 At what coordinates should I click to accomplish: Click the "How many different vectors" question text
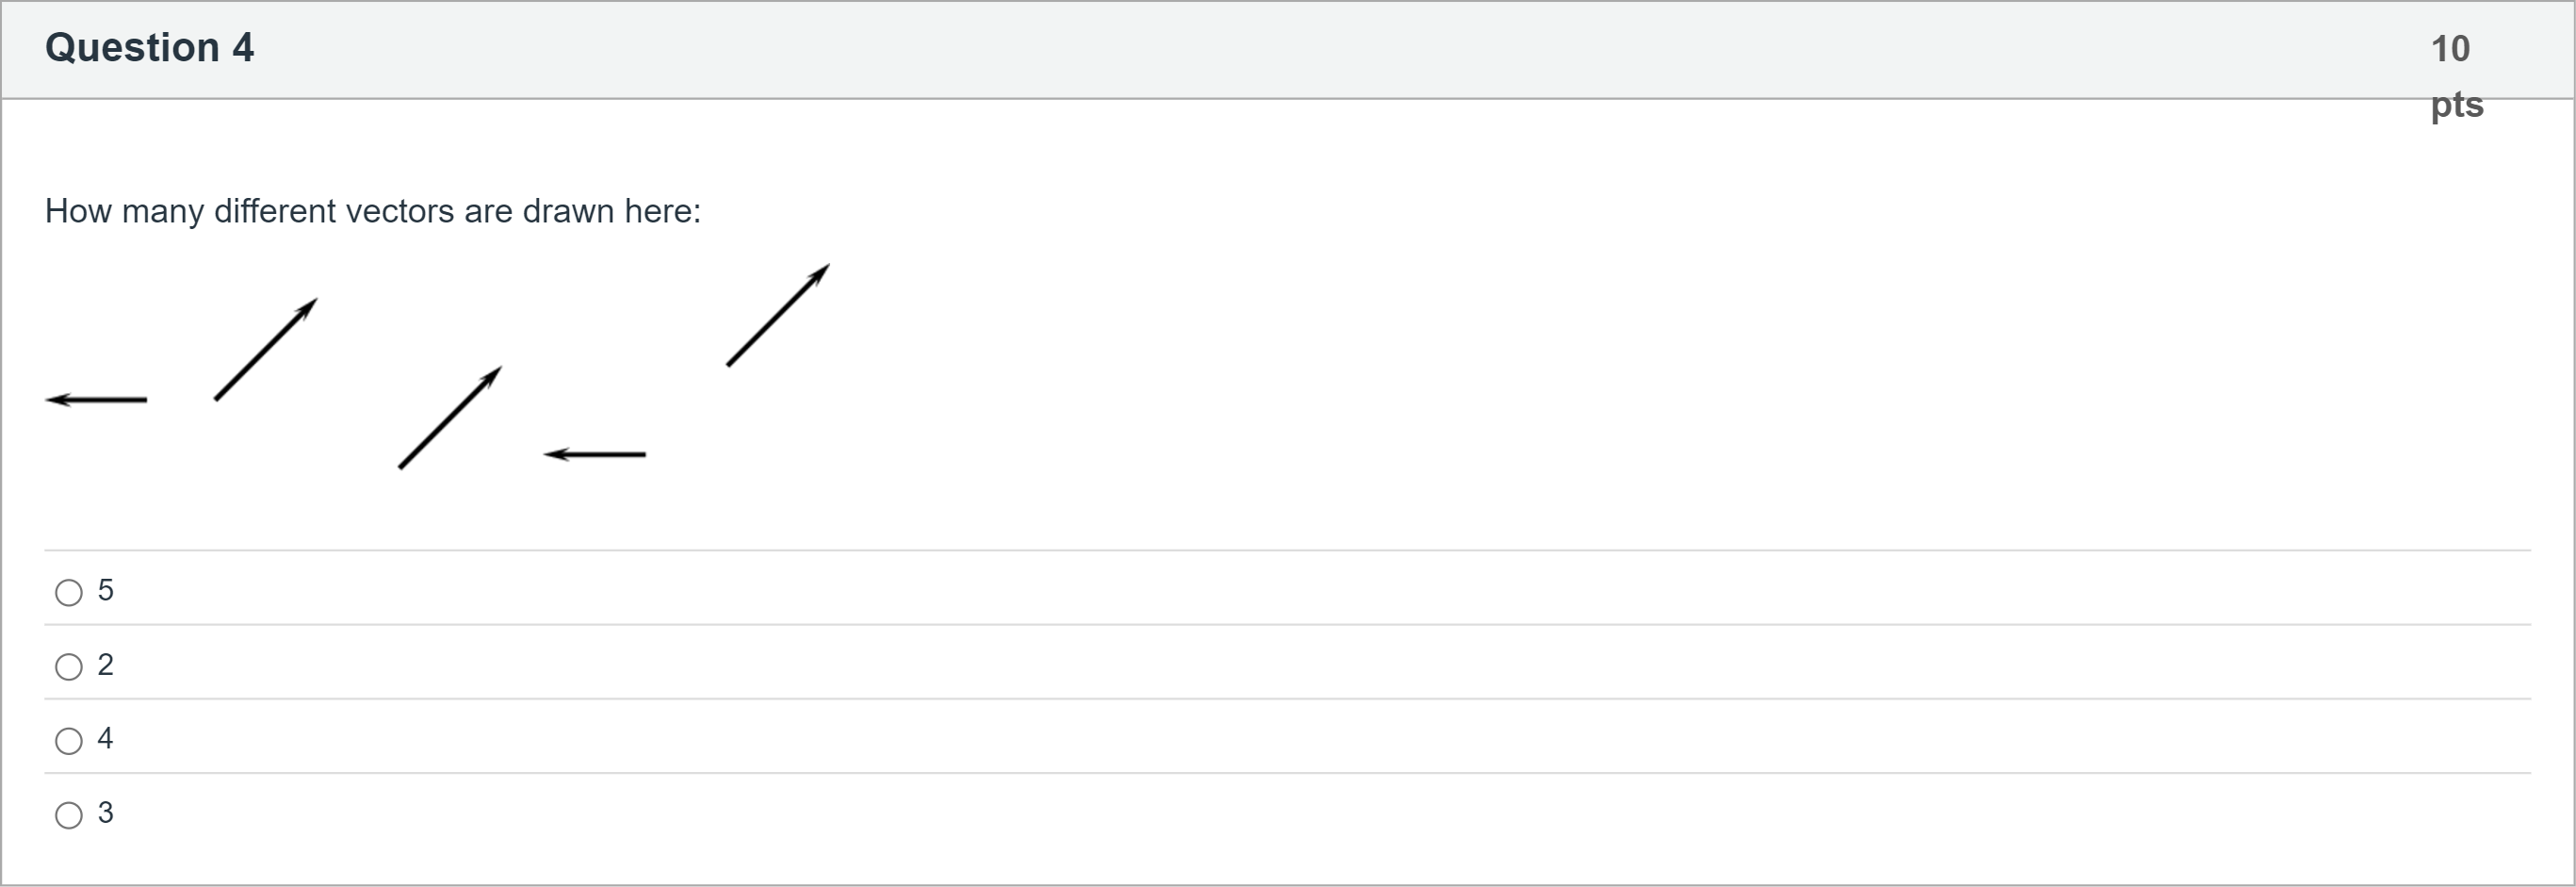pyautogui.click(x=373, y=211)
